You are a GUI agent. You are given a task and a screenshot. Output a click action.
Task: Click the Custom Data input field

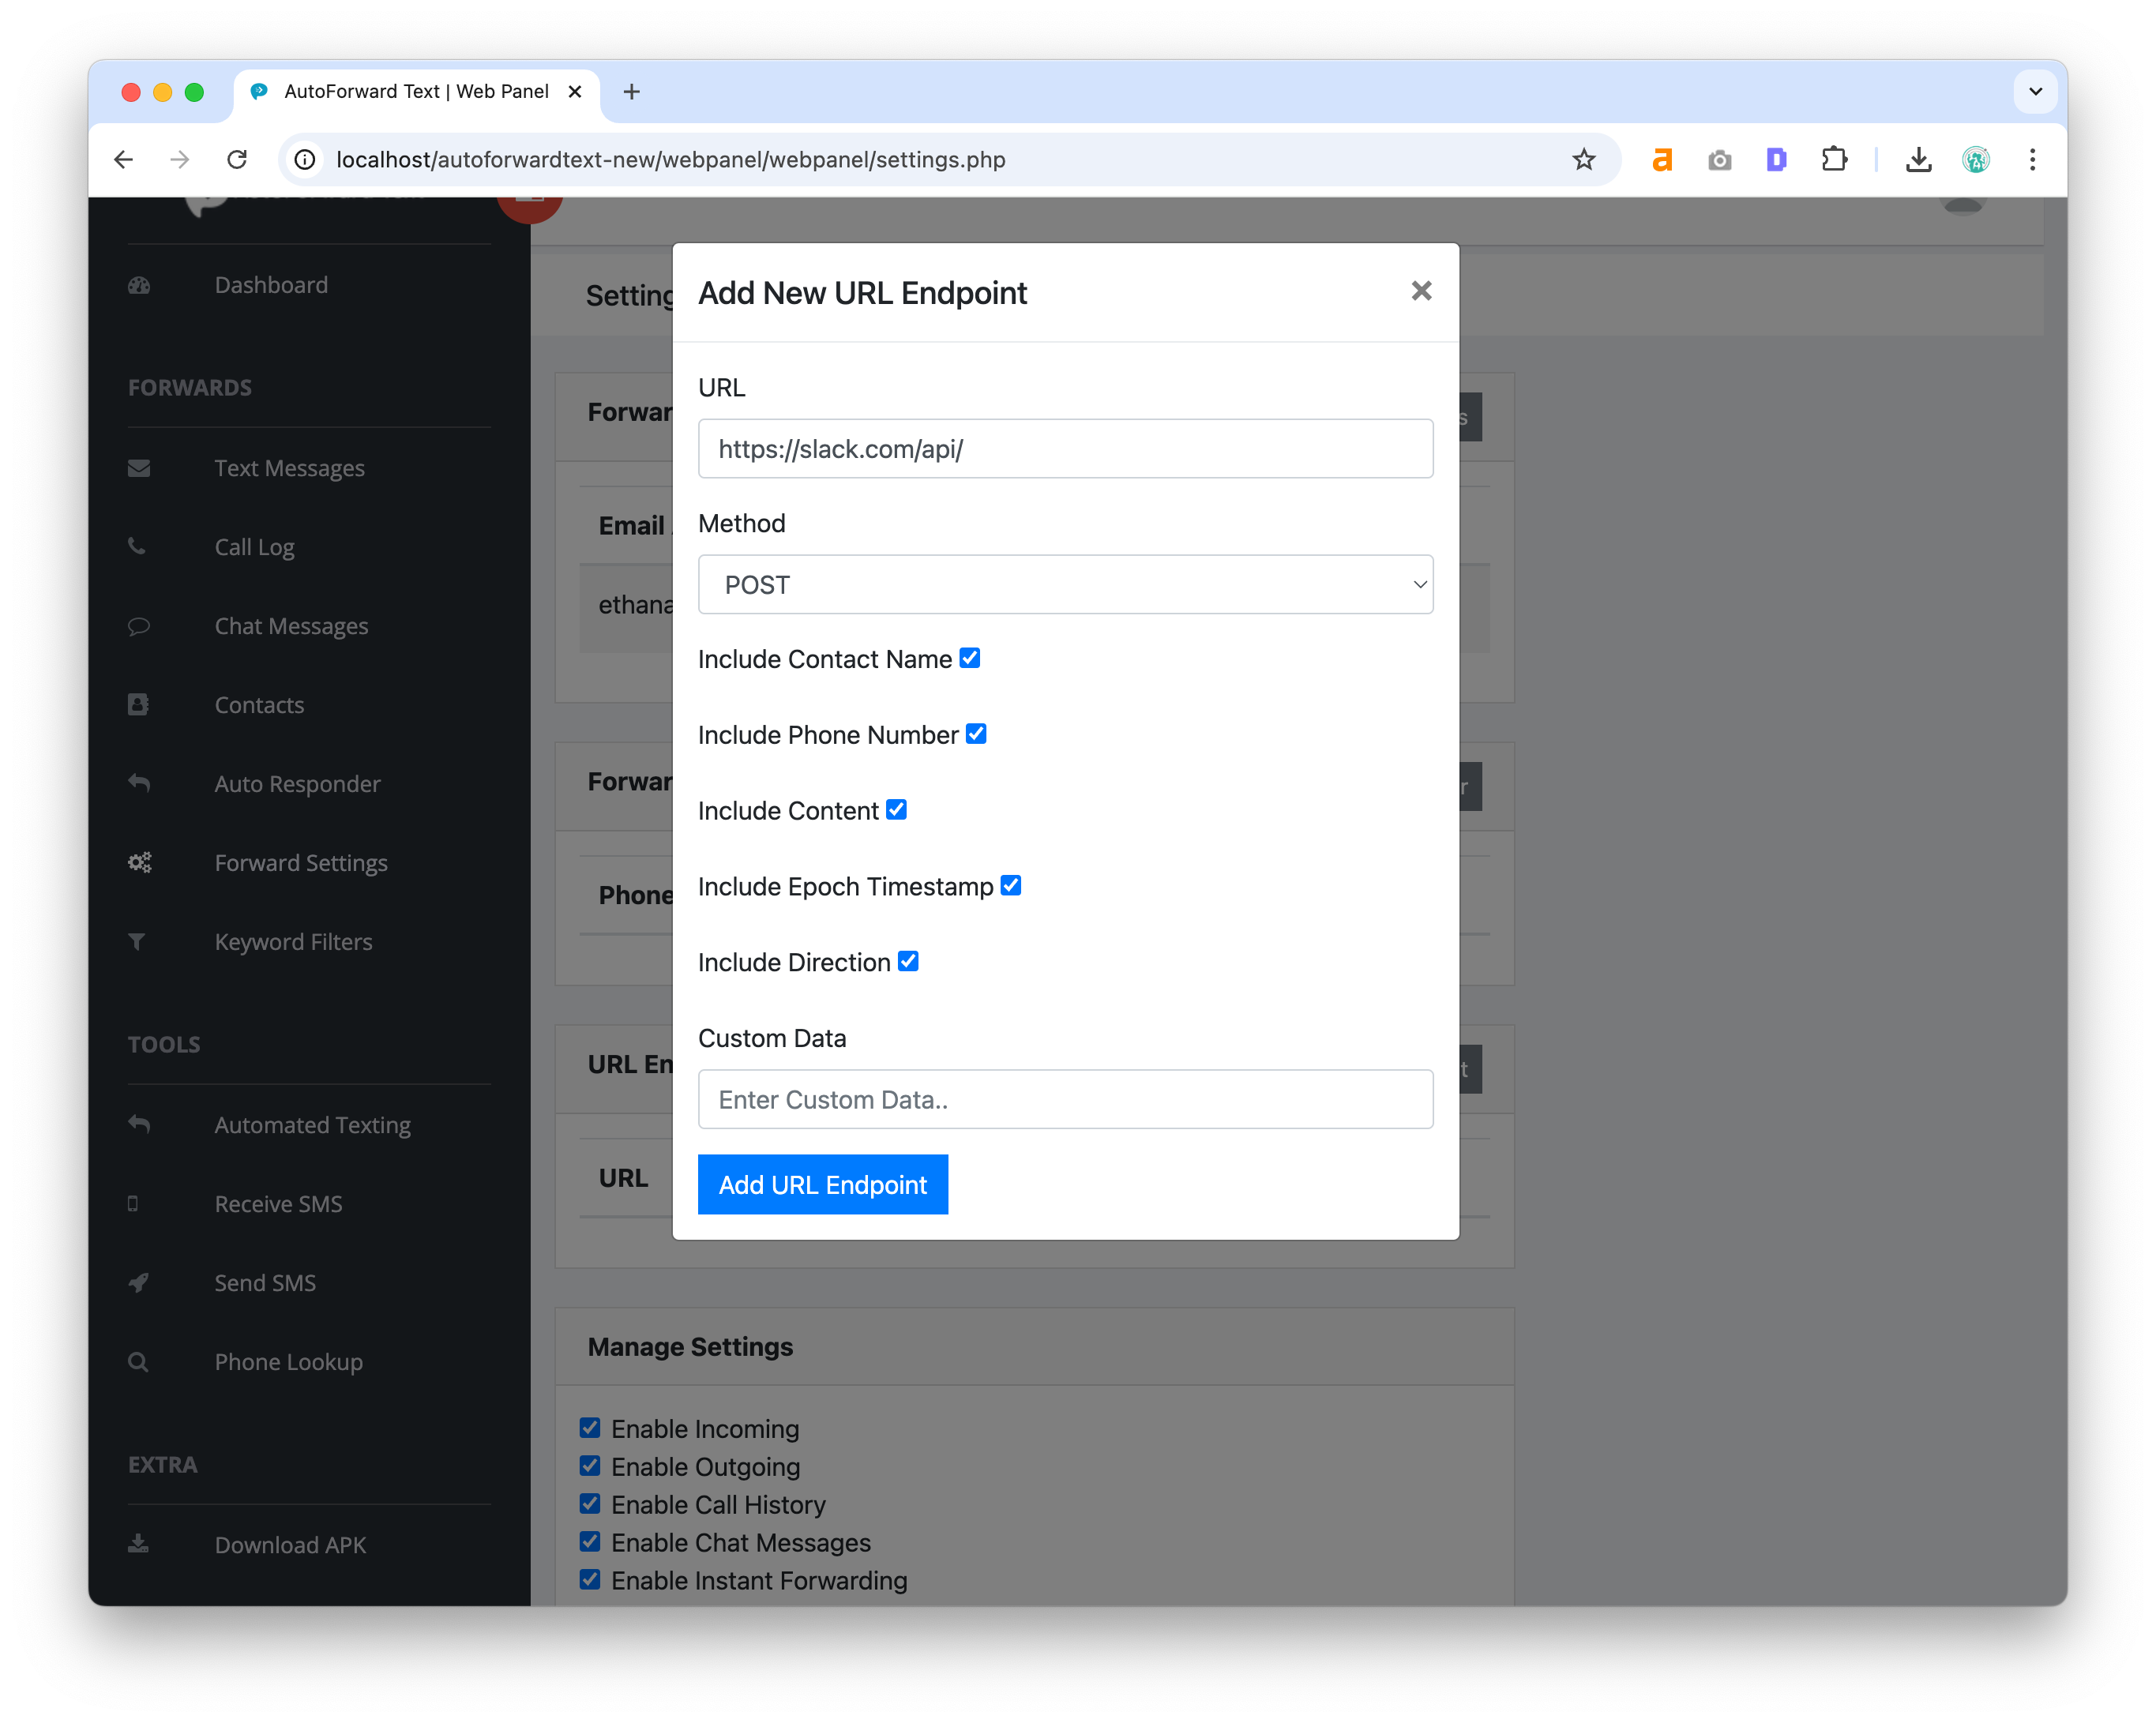tap(1065, 1100)
